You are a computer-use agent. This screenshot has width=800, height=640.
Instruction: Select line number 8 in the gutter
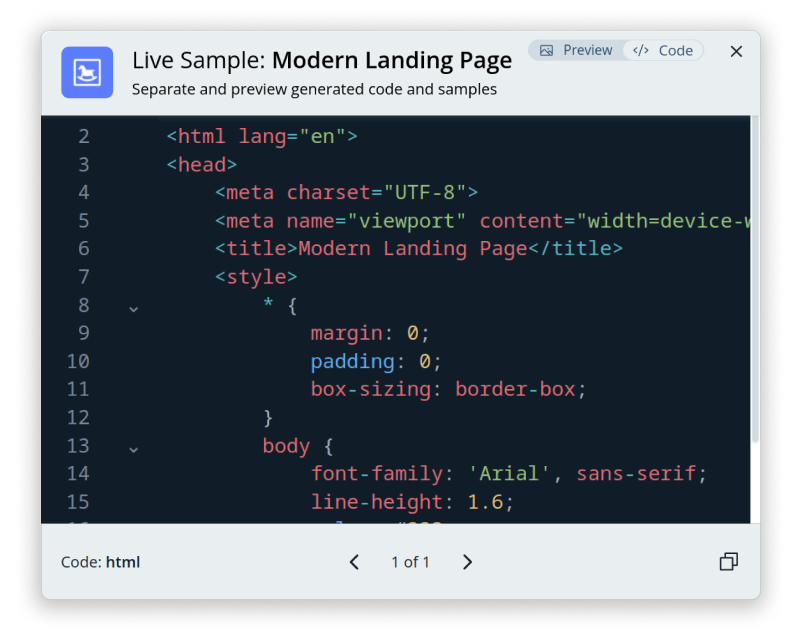click(x=84, y=305)
